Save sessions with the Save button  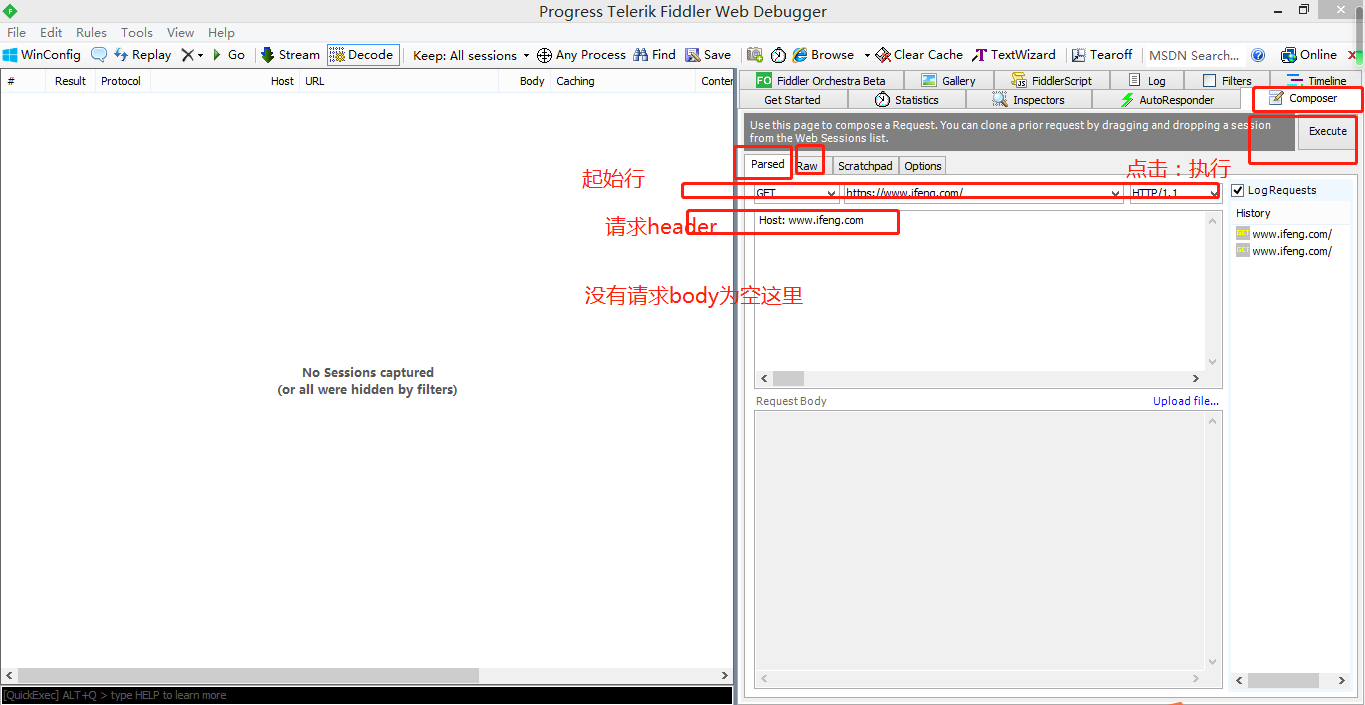tap(708, 55)
